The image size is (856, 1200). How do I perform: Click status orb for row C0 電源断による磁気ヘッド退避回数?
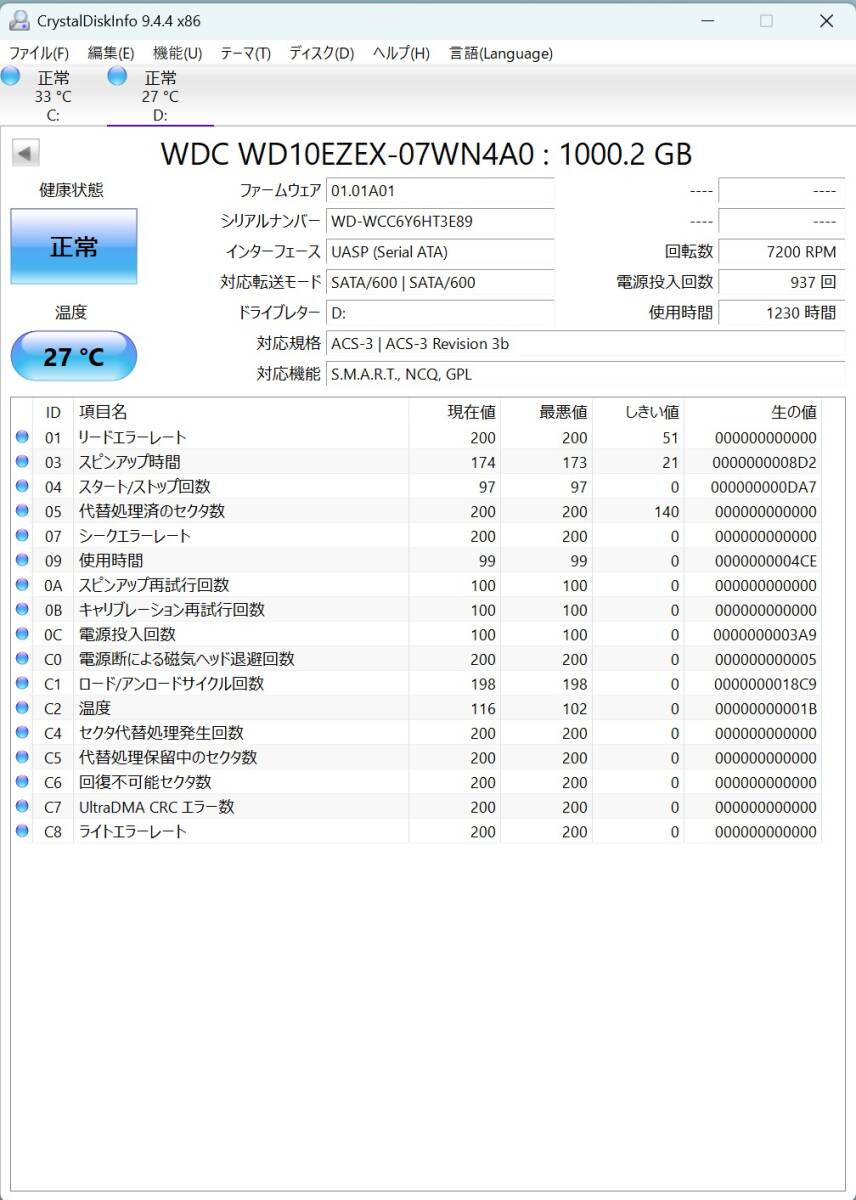tap(22, 659)
